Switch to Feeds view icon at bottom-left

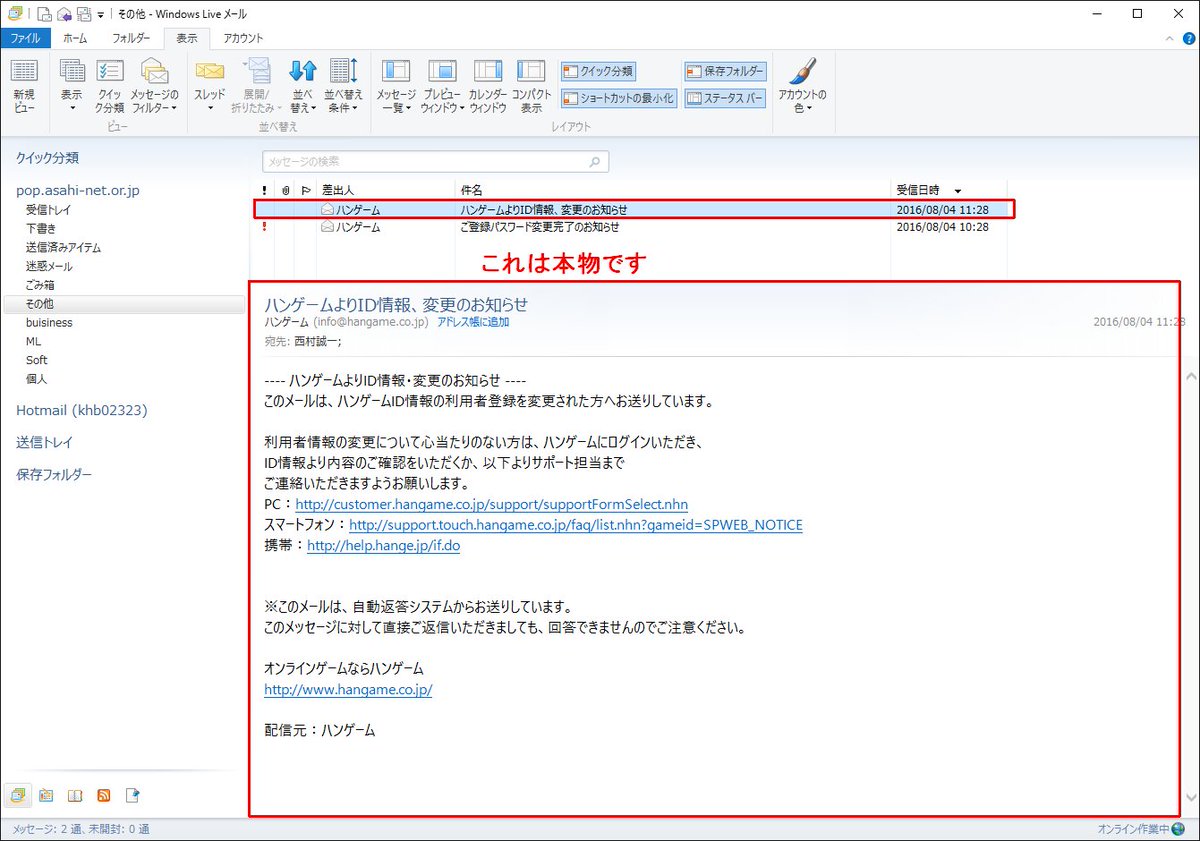103,796
